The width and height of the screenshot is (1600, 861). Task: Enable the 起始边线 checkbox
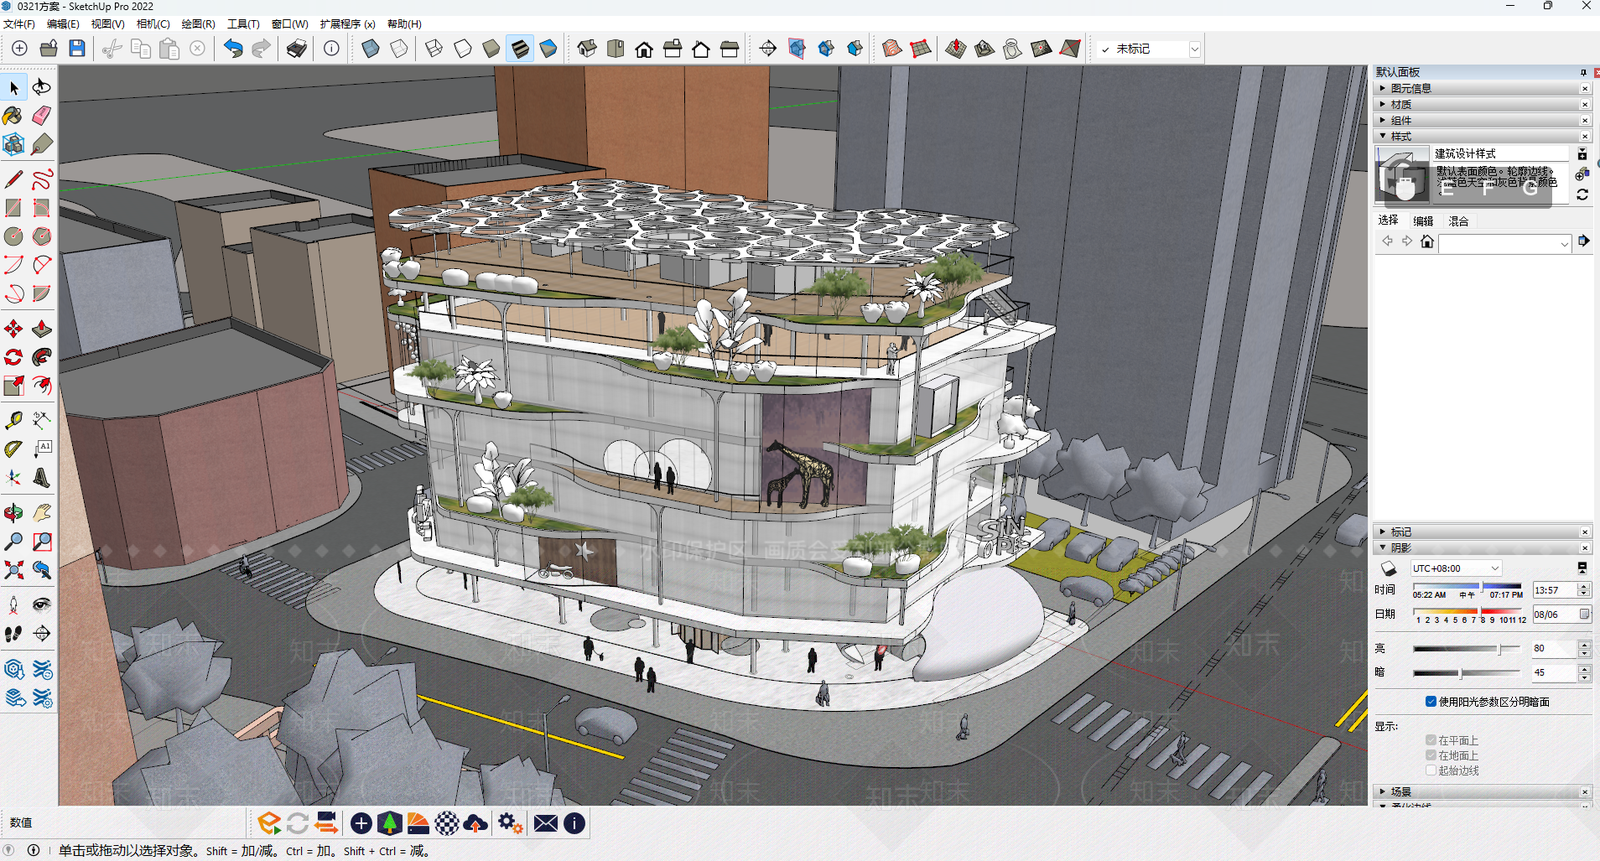coord(1431,771)
